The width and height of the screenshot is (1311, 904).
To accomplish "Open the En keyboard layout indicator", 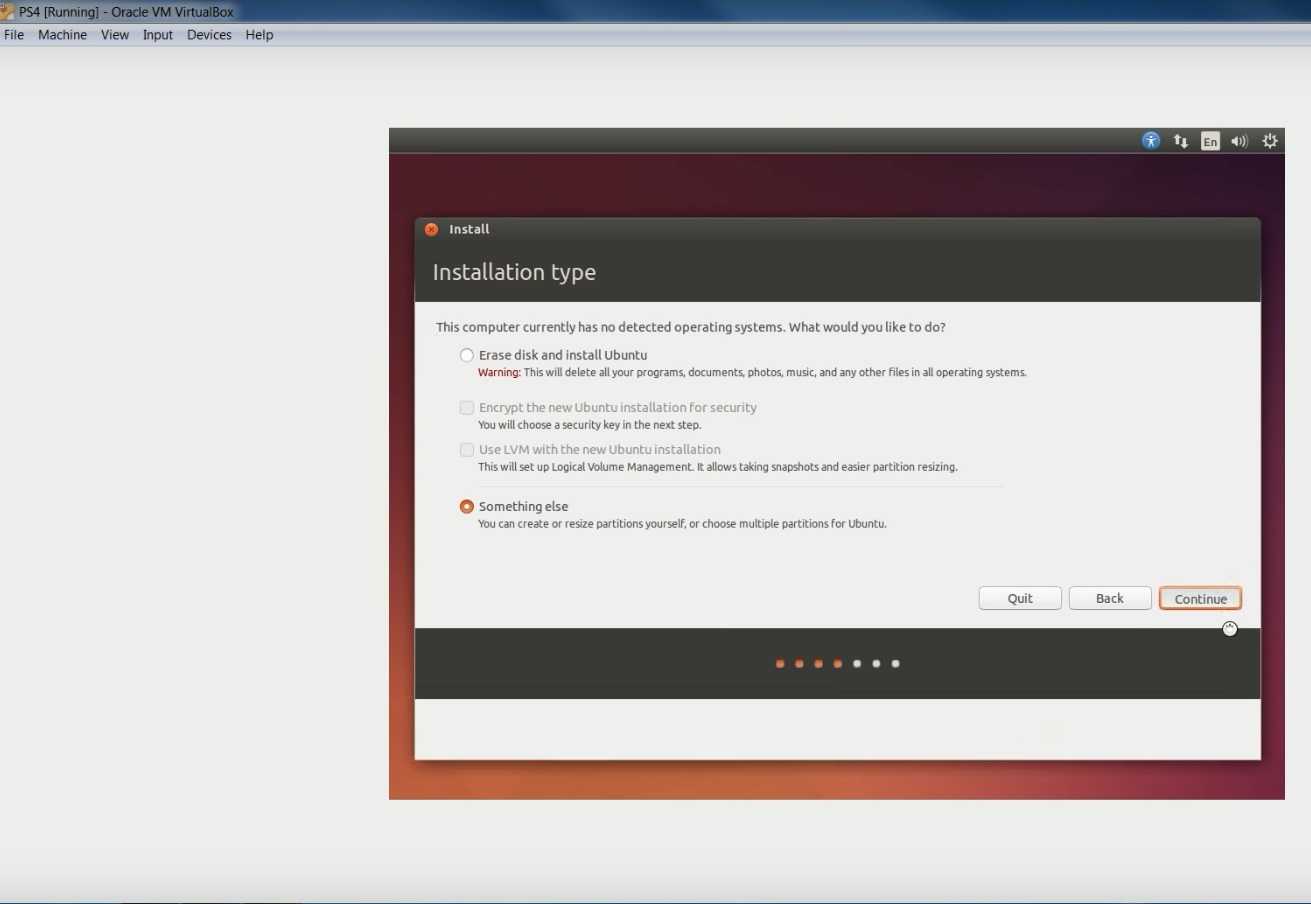I will click(1210, 141).
